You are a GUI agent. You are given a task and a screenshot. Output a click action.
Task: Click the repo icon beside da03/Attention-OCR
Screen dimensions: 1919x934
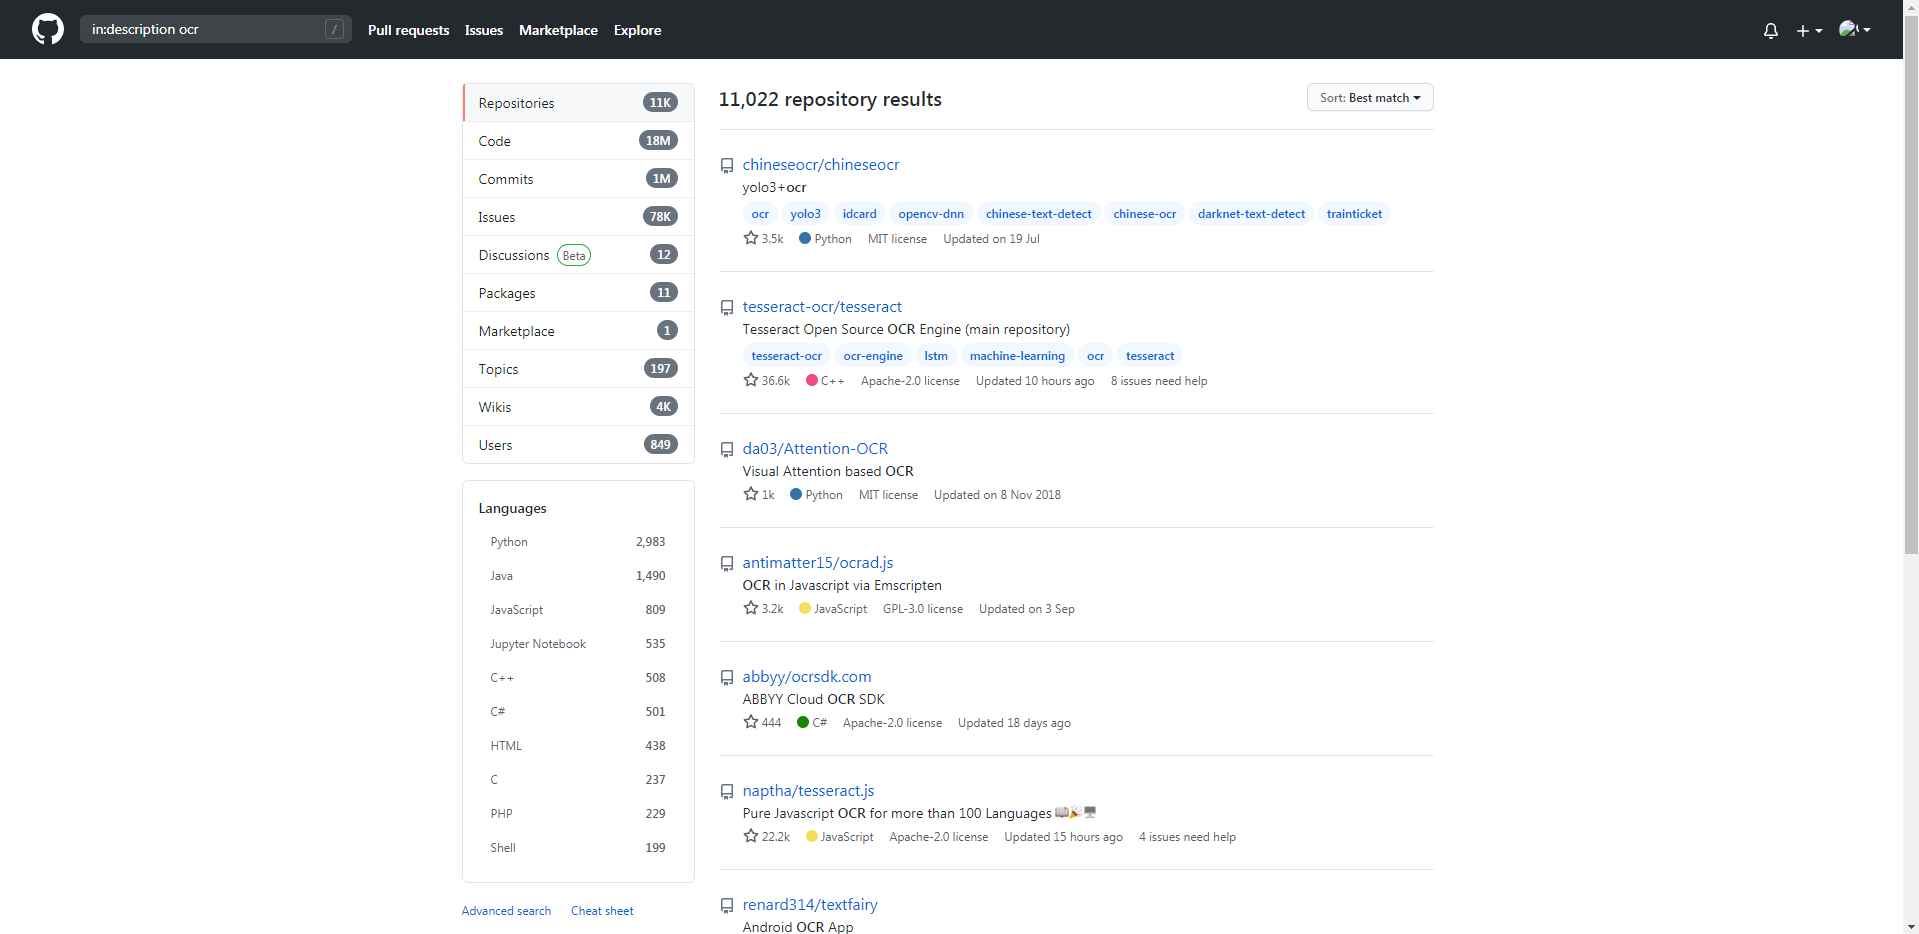[x=727, y=450]
